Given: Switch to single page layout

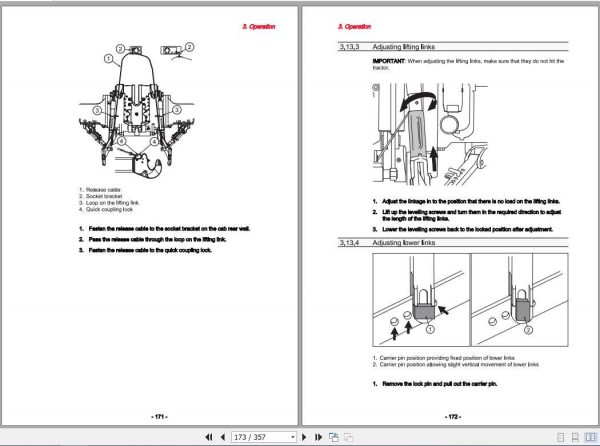Looking at the screenshot, I should click(x=561, y=437).
